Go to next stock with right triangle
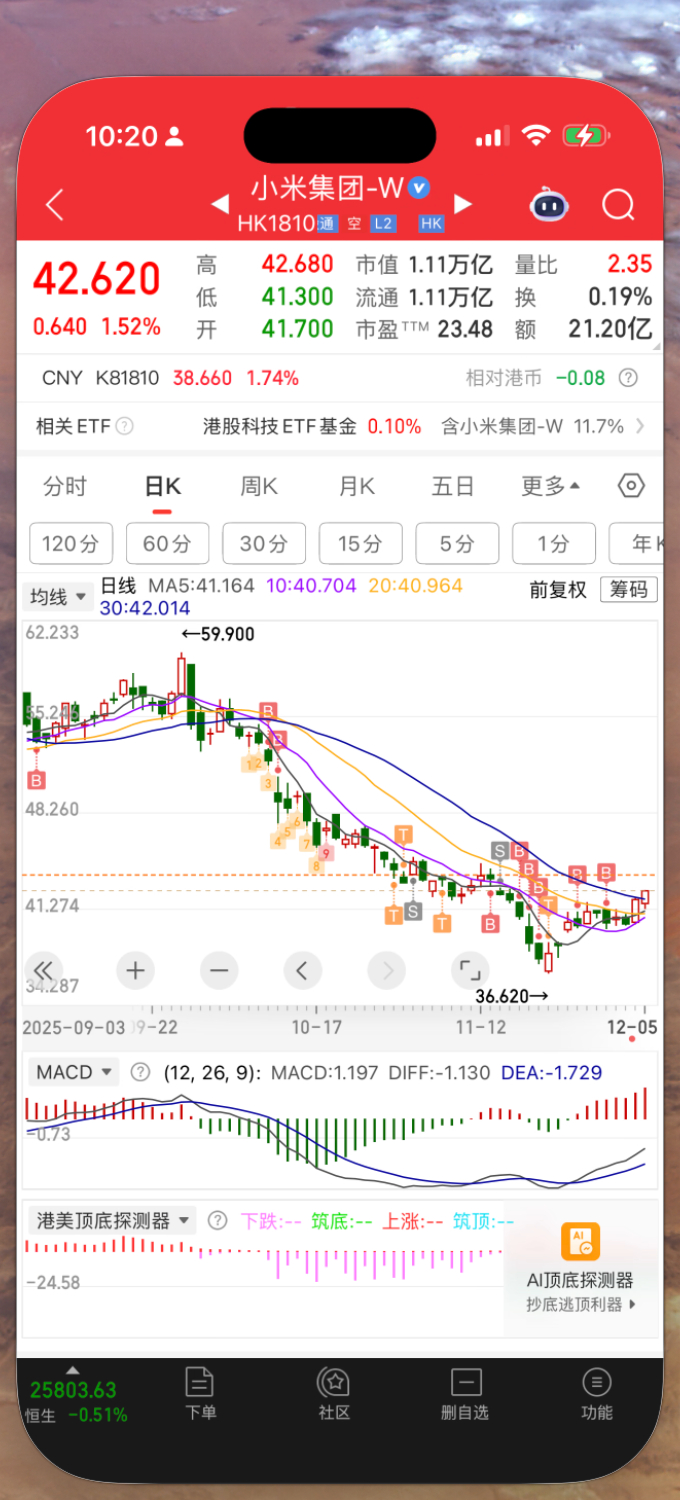Image resolution: width=680 pixels, height=1500 pixels. coord(462,204)
